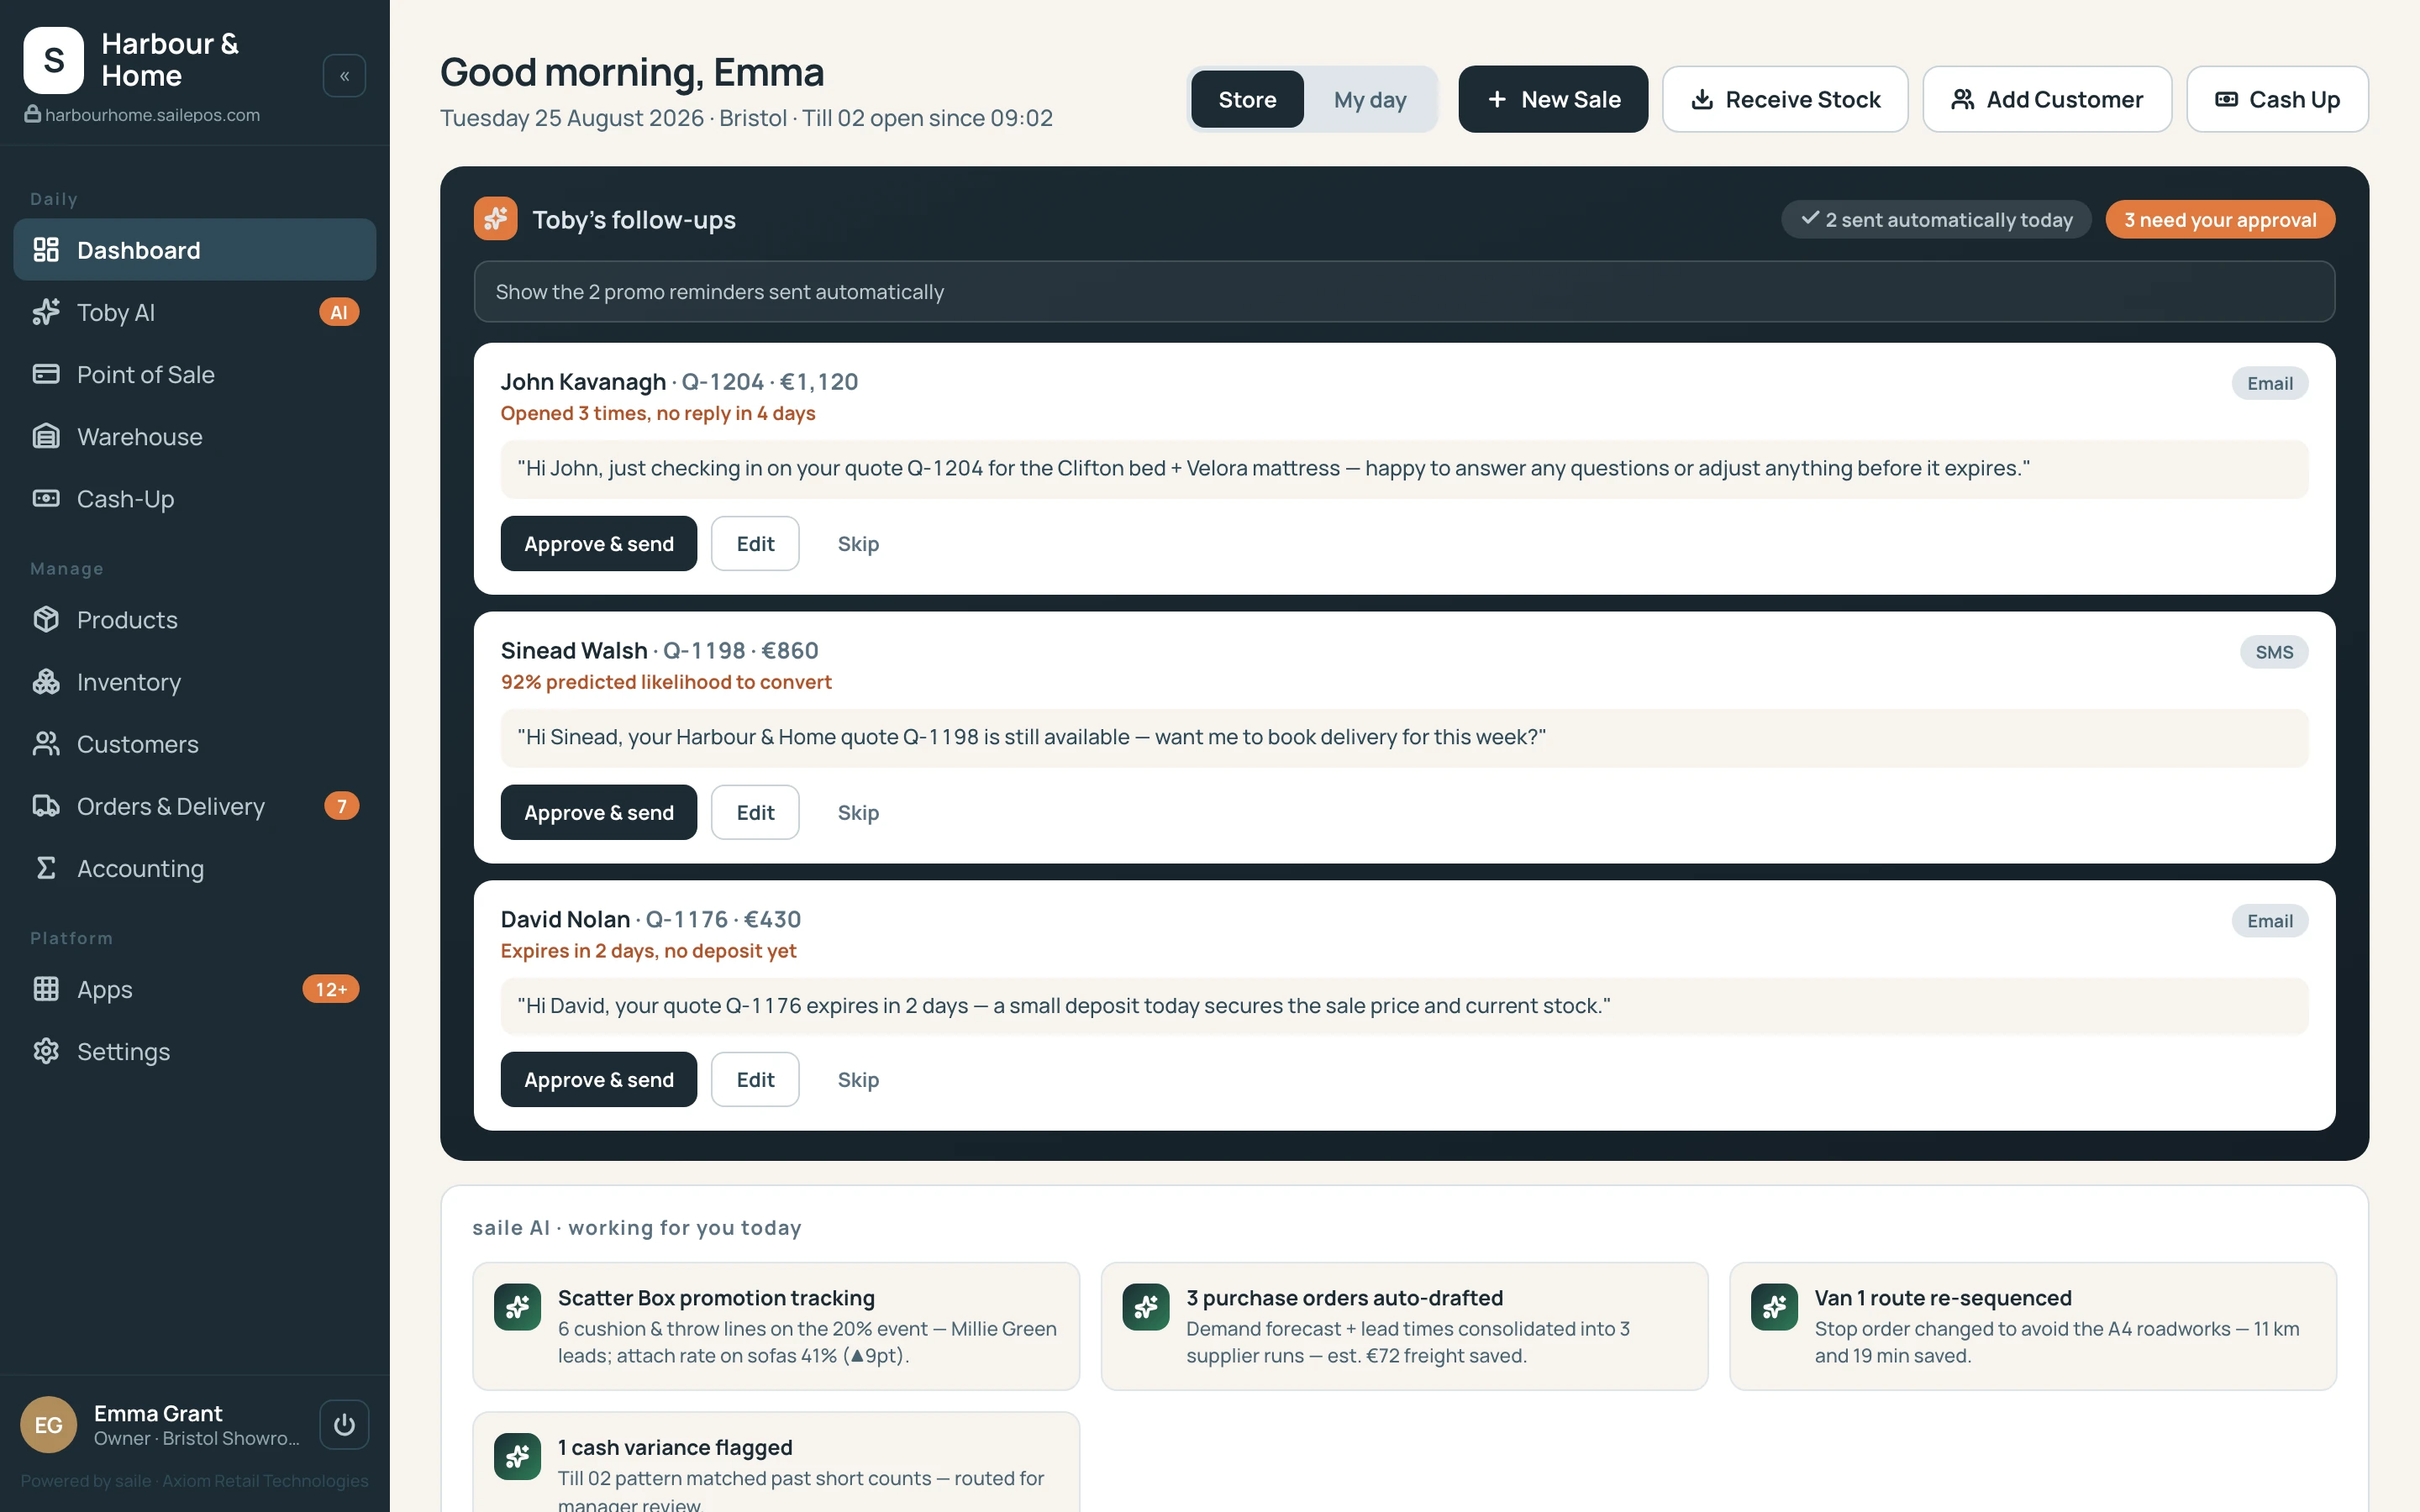Click the Orders & Delivery truck icon
The height and width of the screenshot is (1512, 2420).
(46, 806)
